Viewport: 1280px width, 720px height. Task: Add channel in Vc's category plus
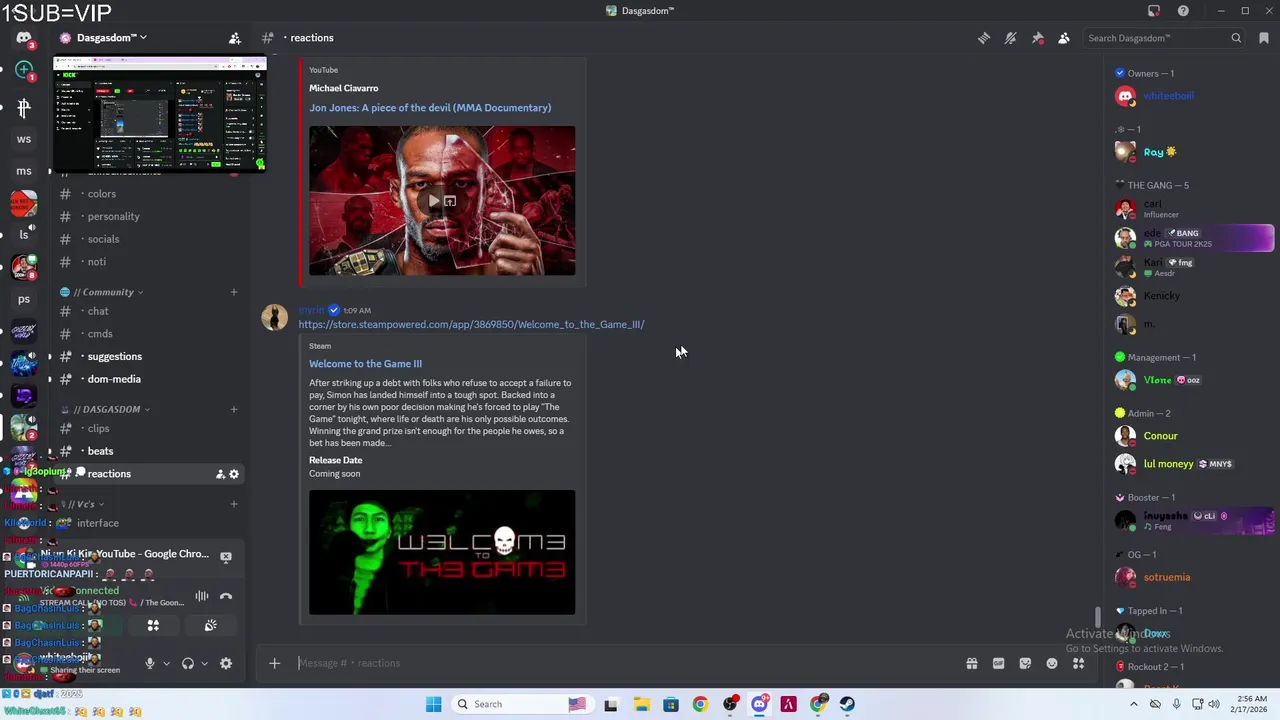point(233,504)
